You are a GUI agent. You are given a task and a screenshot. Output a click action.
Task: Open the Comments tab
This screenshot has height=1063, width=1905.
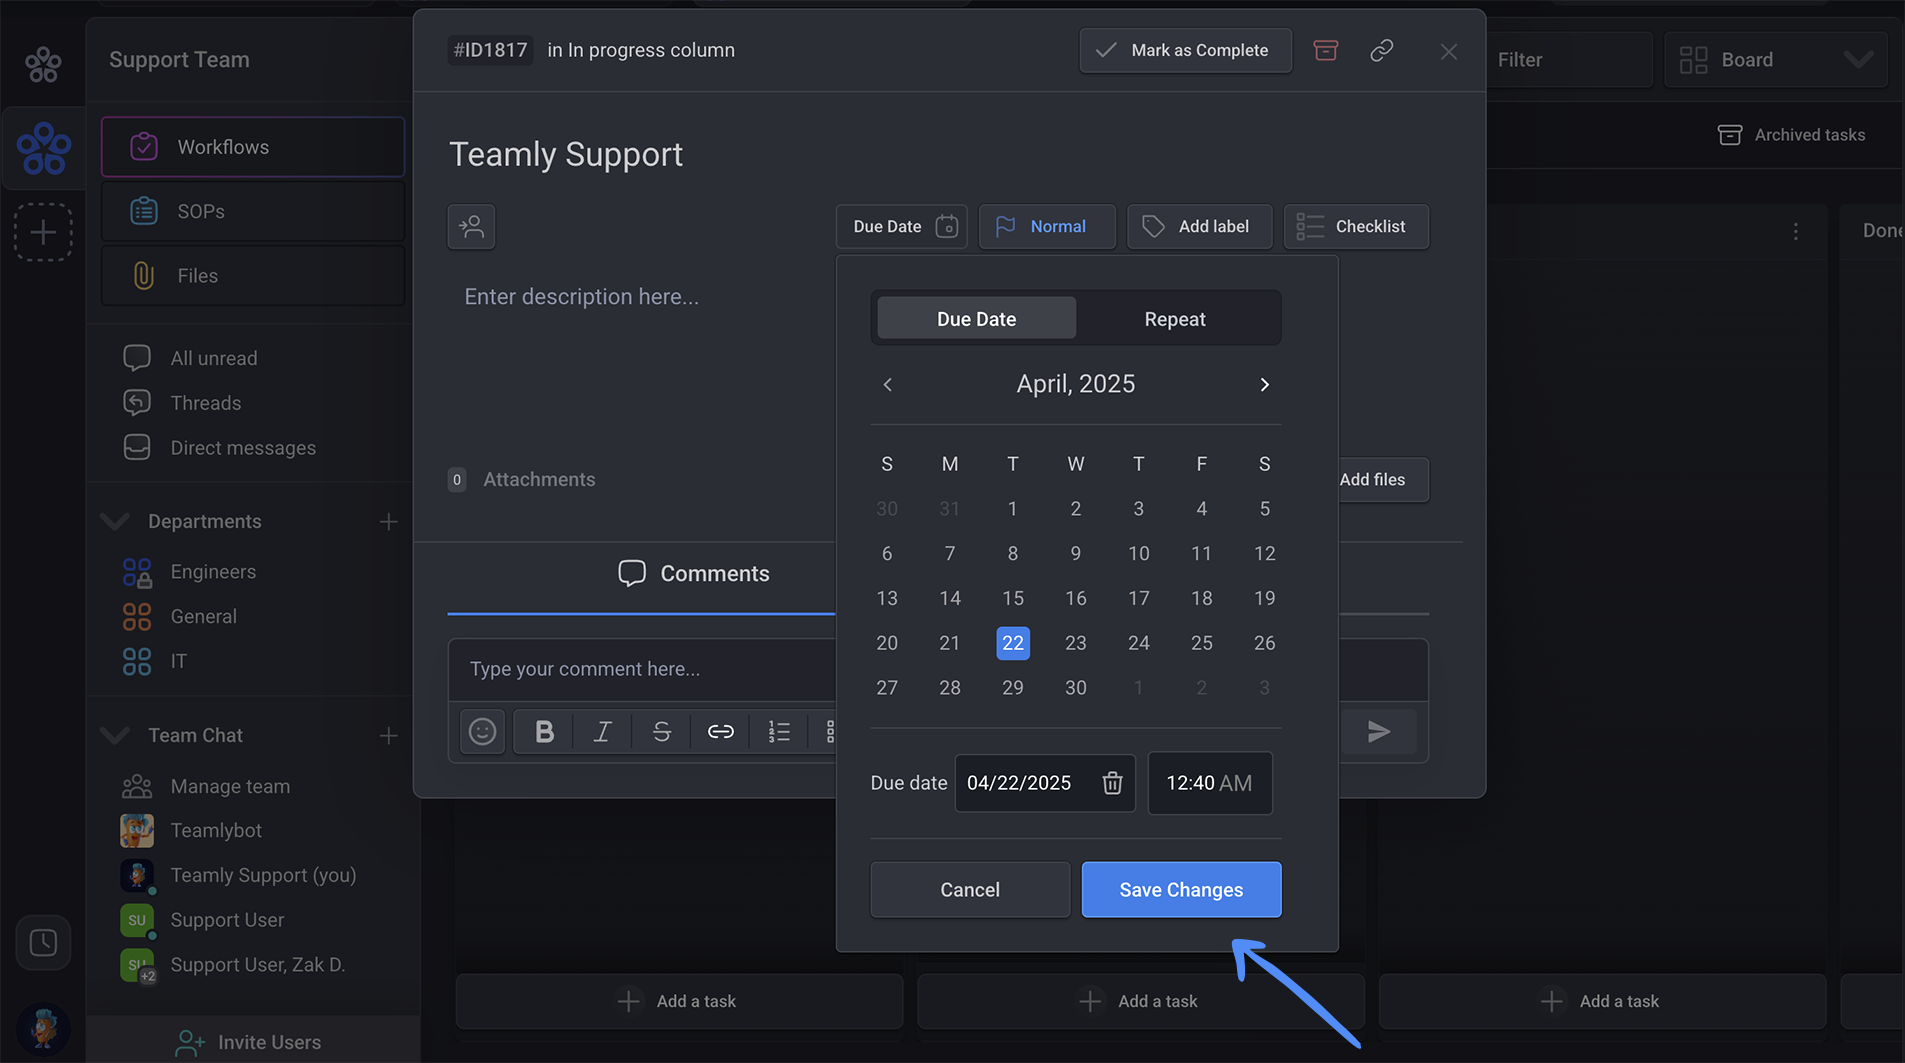point(693,574)
